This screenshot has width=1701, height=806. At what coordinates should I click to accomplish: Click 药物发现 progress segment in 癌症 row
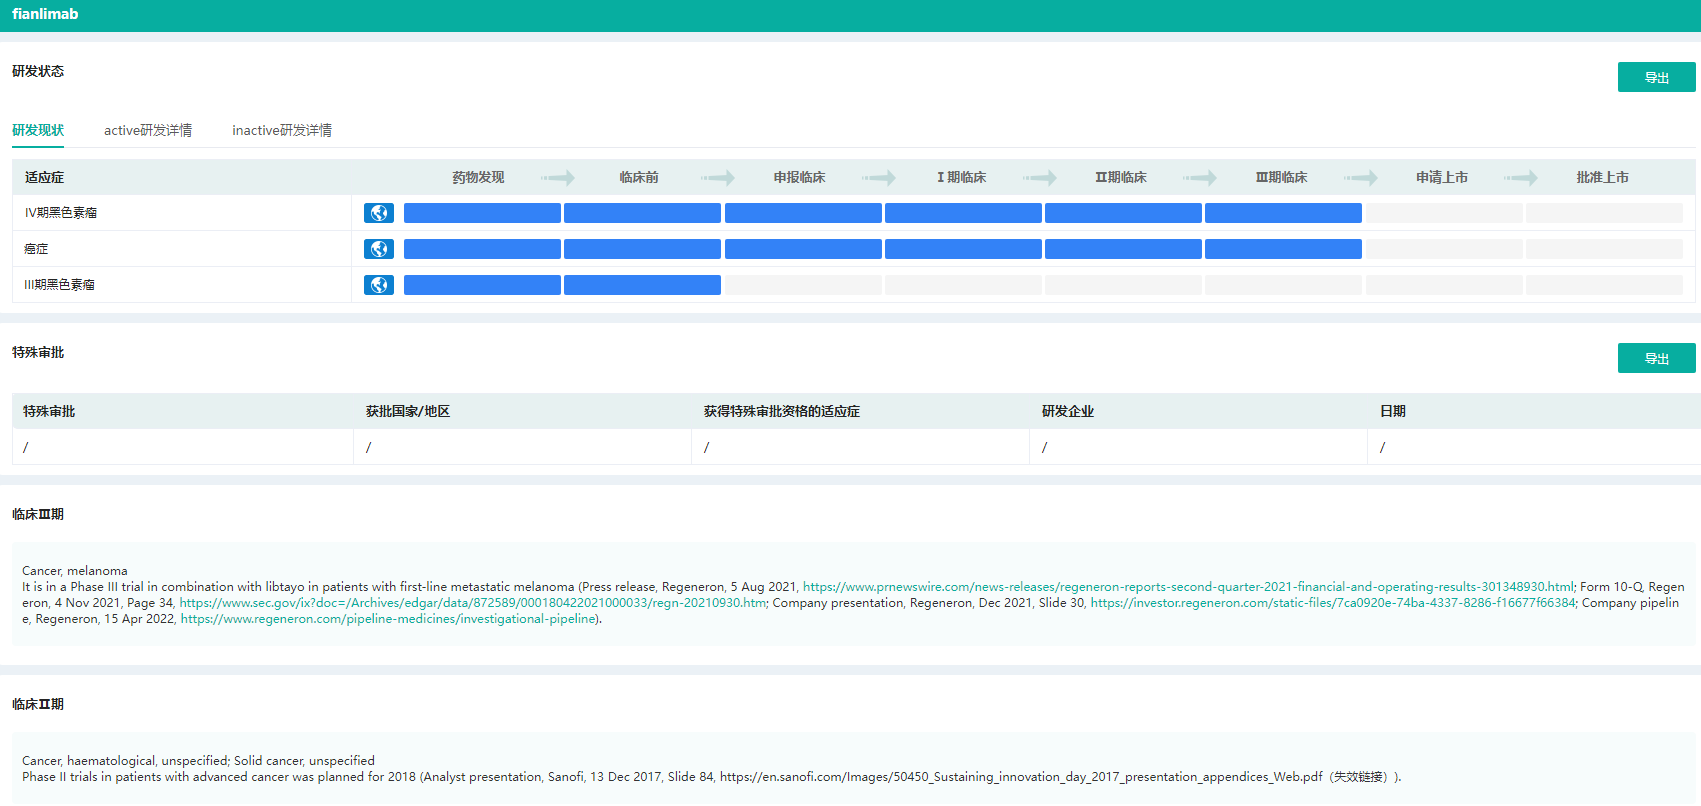482,249
